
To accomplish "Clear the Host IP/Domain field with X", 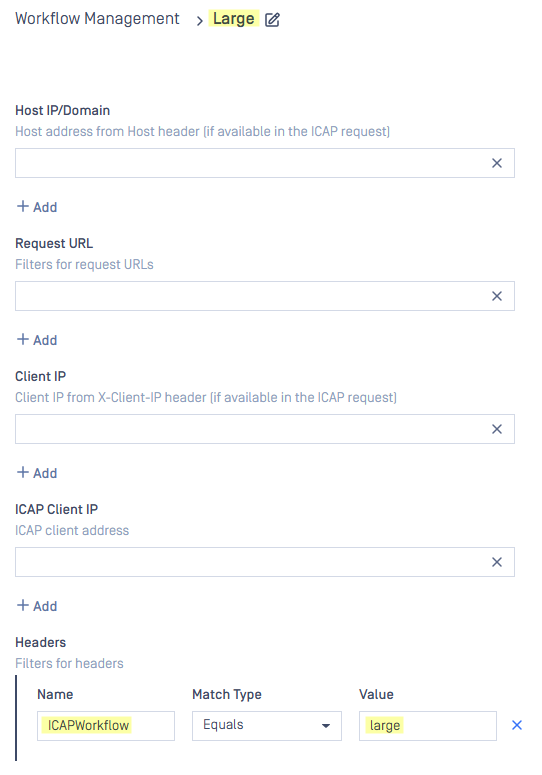I will [x=497, y=163].
